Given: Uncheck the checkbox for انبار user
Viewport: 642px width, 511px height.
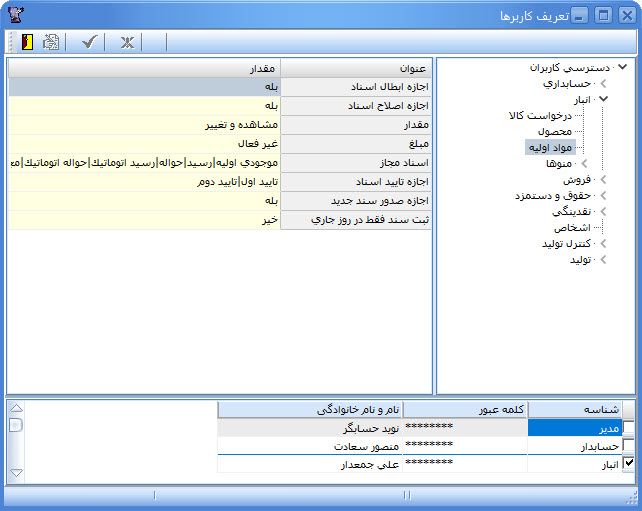Looking at the screenshot, I should pos(628,464).
